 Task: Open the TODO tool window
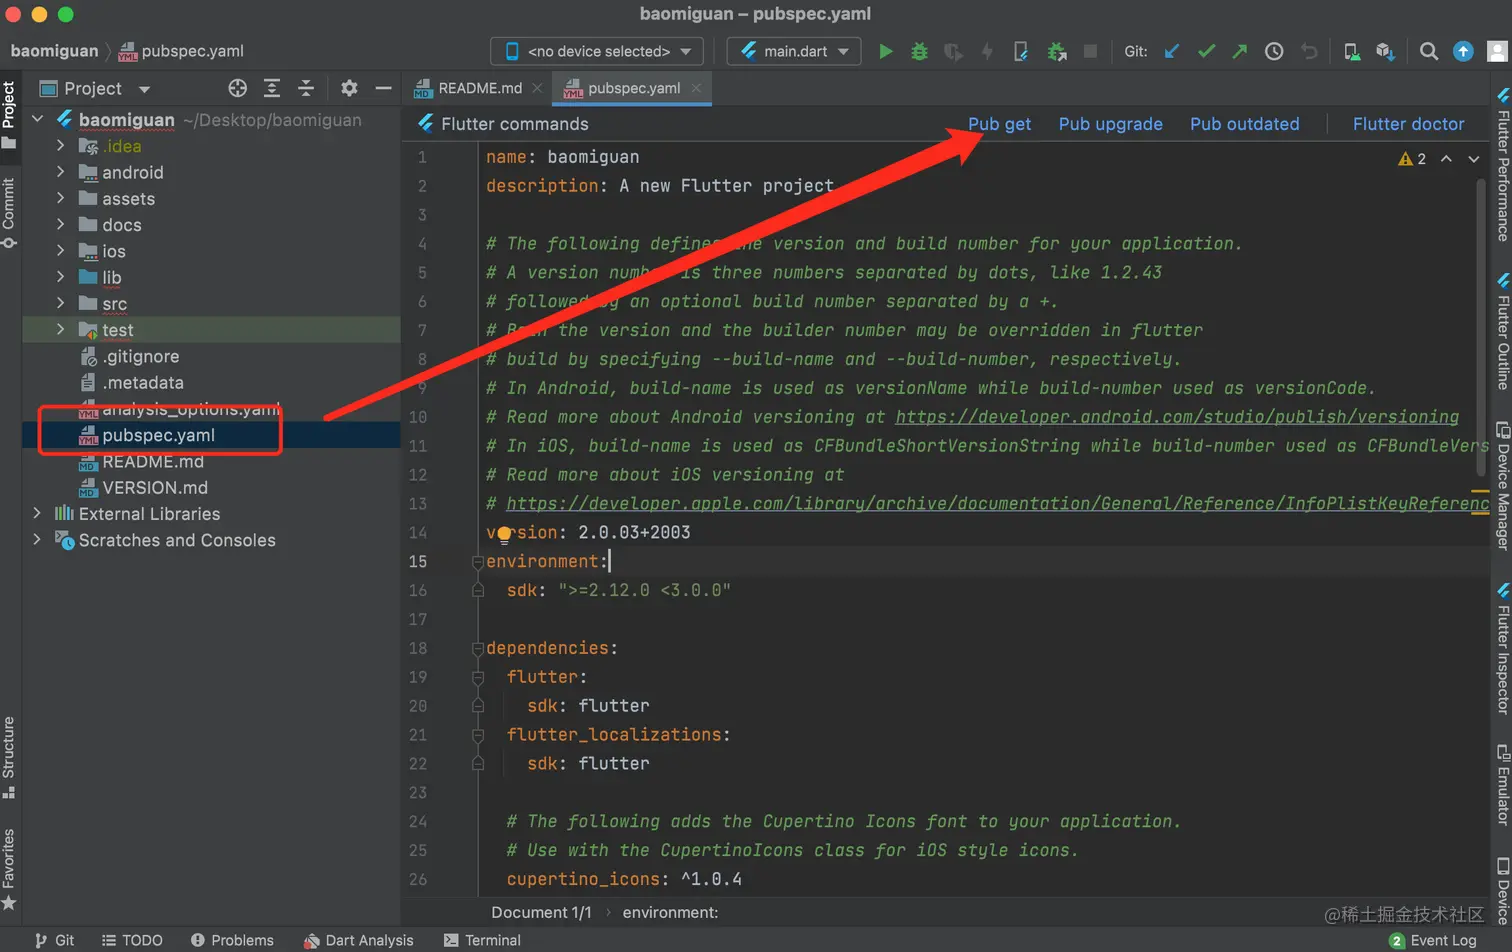[132, 940]
